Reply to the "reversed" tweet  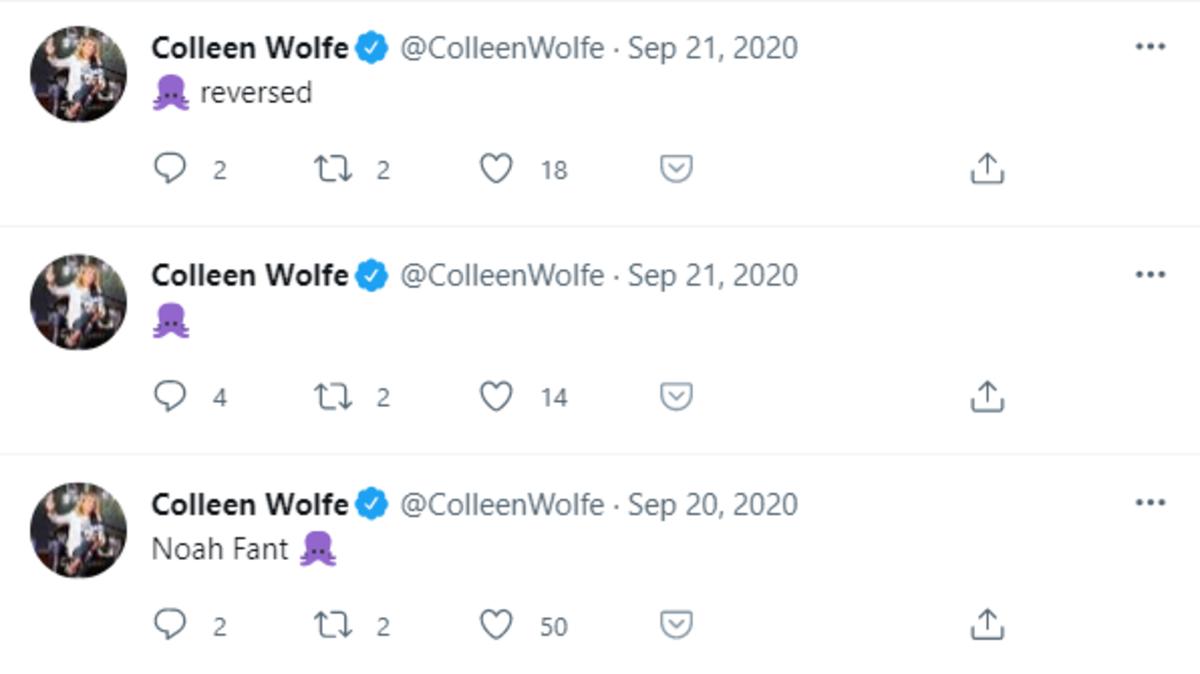coord(170,169)
